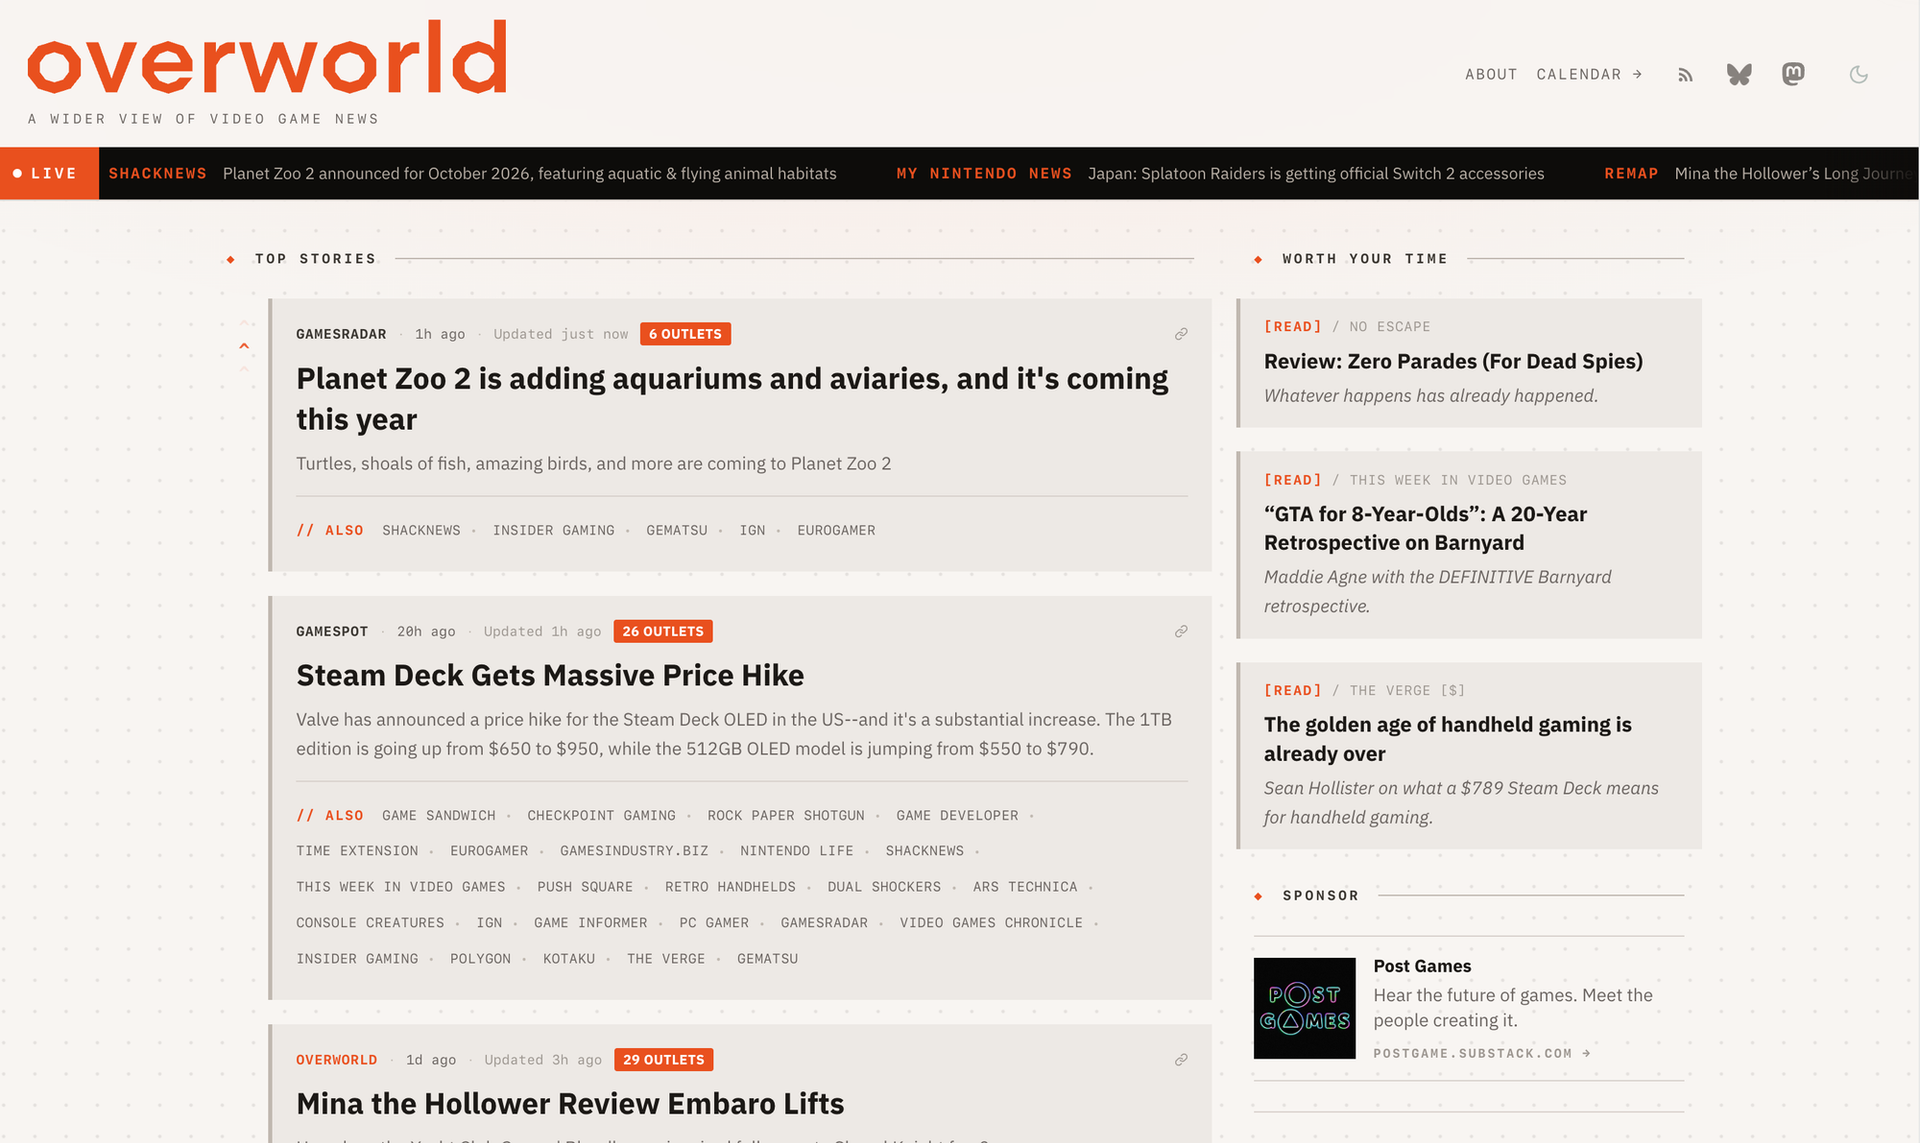This screenshot has width=1920, height=1143.
Task: Open the Post Games sponsor thumbnail
Action: (1304, 1008)
